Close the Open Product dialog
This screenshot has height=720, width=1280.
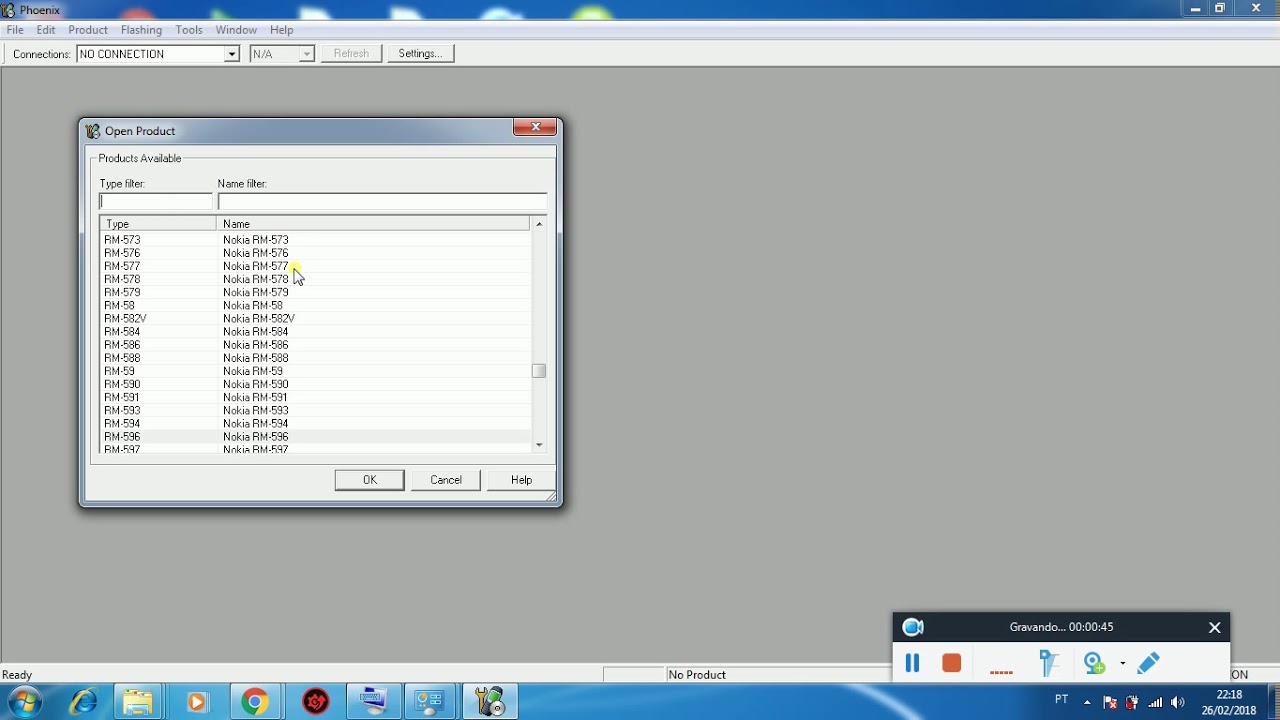[x=535, y=127]
